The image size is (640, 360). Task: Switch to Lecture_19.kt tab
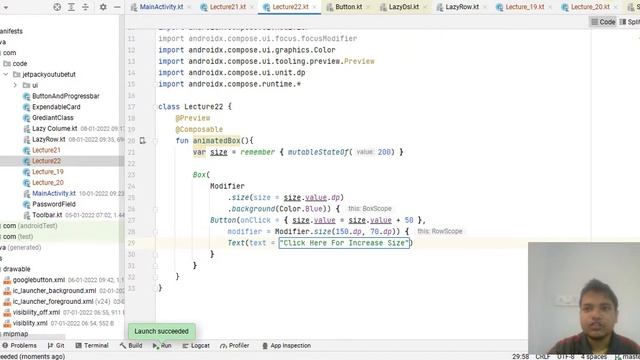pyautogui.click(x=525, y=7)
